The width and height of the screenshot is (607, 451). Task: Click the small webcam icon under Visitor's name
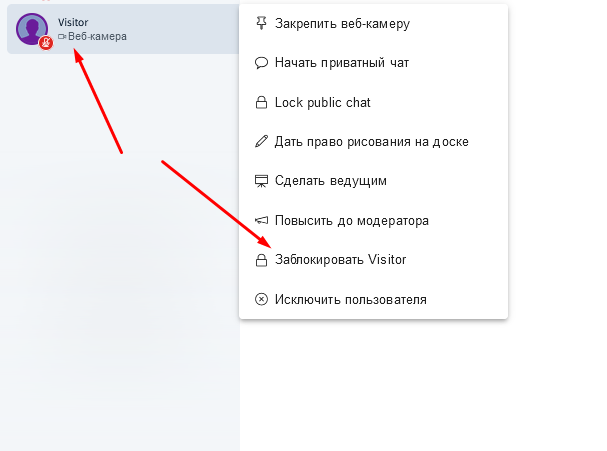(62, 37)
